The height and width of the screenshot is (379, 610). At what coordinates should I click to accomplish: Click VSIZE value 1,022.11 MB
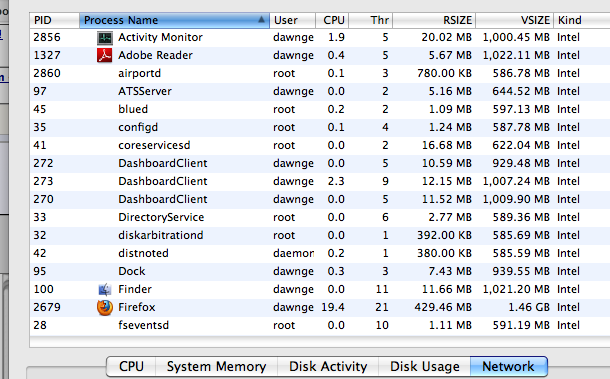516,56
